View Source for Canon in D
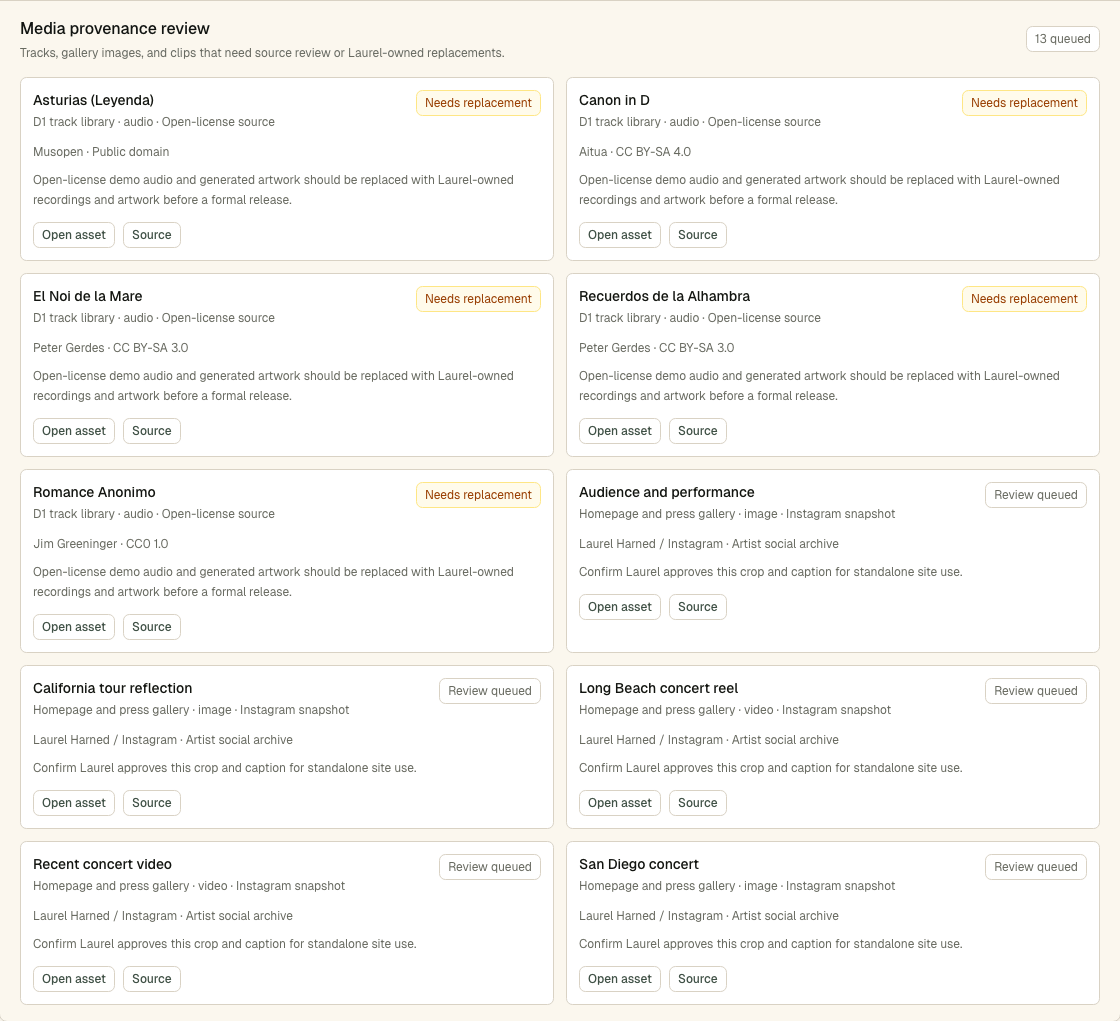 697,235
